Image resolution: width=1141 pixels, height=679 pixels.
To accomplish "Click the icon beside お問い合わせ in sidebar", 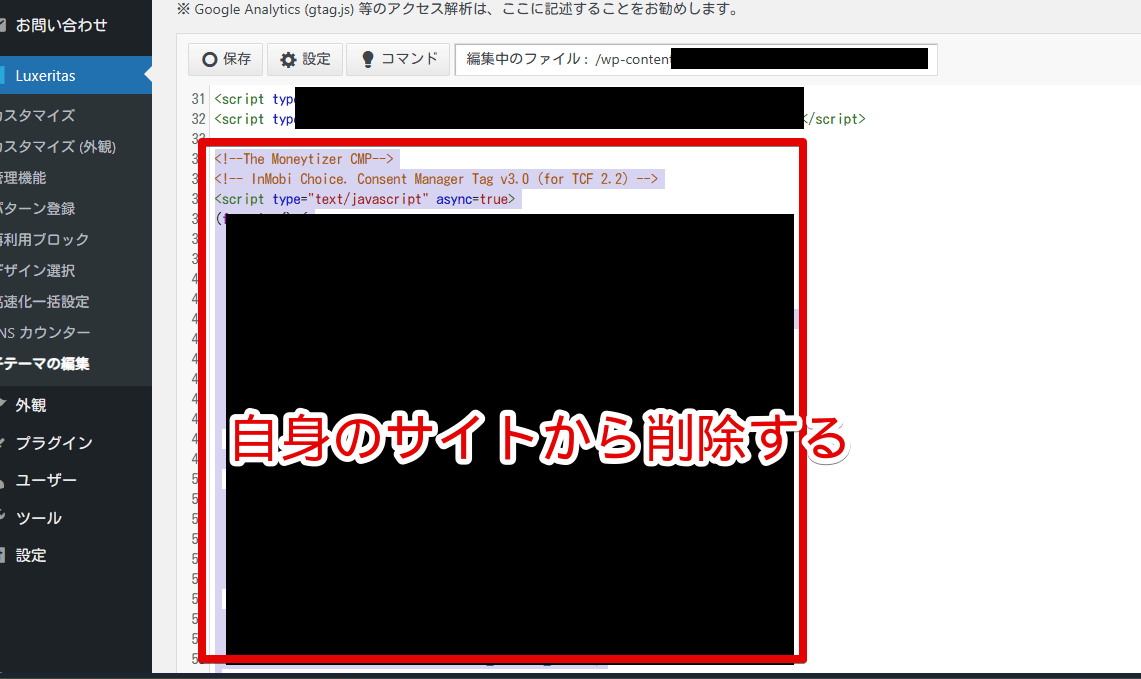I will click(x=2, y=25).
